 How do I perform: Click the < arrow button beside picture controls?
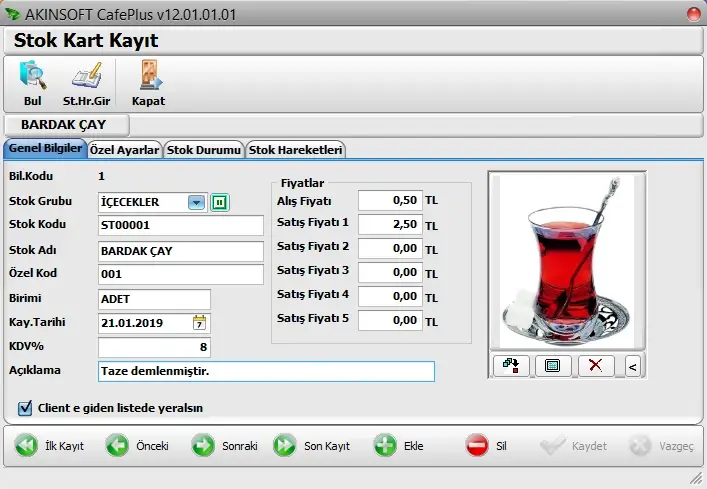(x=633, y=366)
